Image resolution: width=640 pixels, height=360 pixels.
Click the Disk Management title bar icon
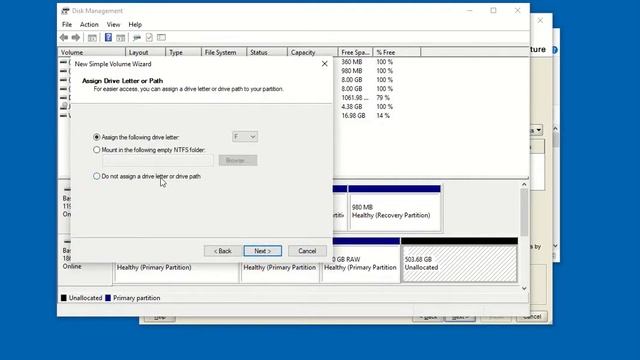click(65, 11)
